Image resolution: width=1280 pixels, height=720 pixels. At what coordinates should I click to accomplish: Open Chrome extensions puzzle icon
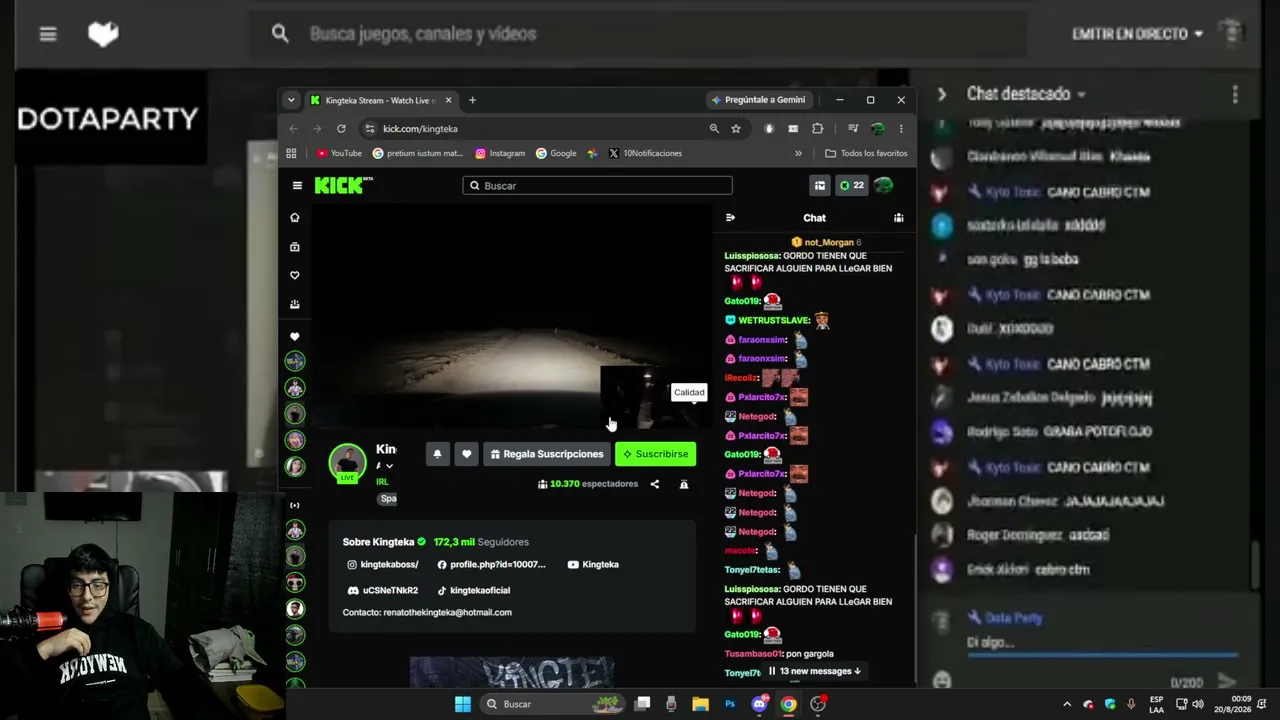tap(817, 128)
